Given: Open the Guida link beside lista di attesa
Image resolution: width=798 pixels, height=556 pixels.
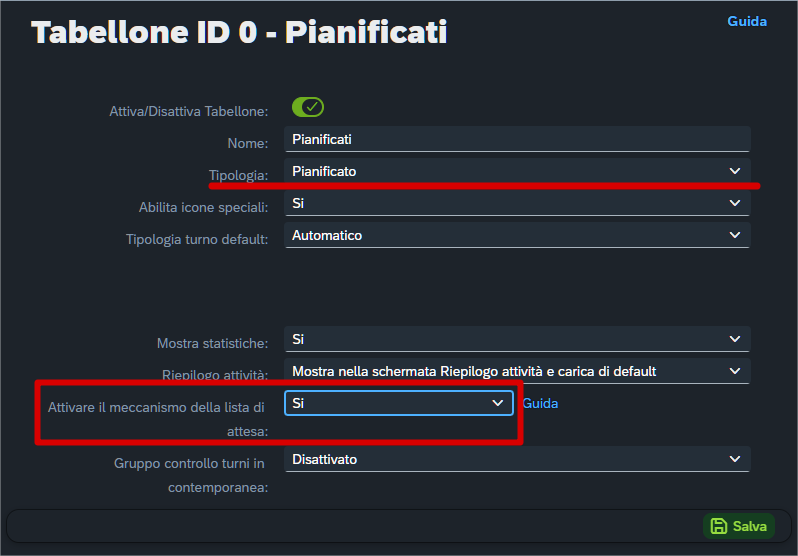Looking at the screenshot, I should click(540, 403).
